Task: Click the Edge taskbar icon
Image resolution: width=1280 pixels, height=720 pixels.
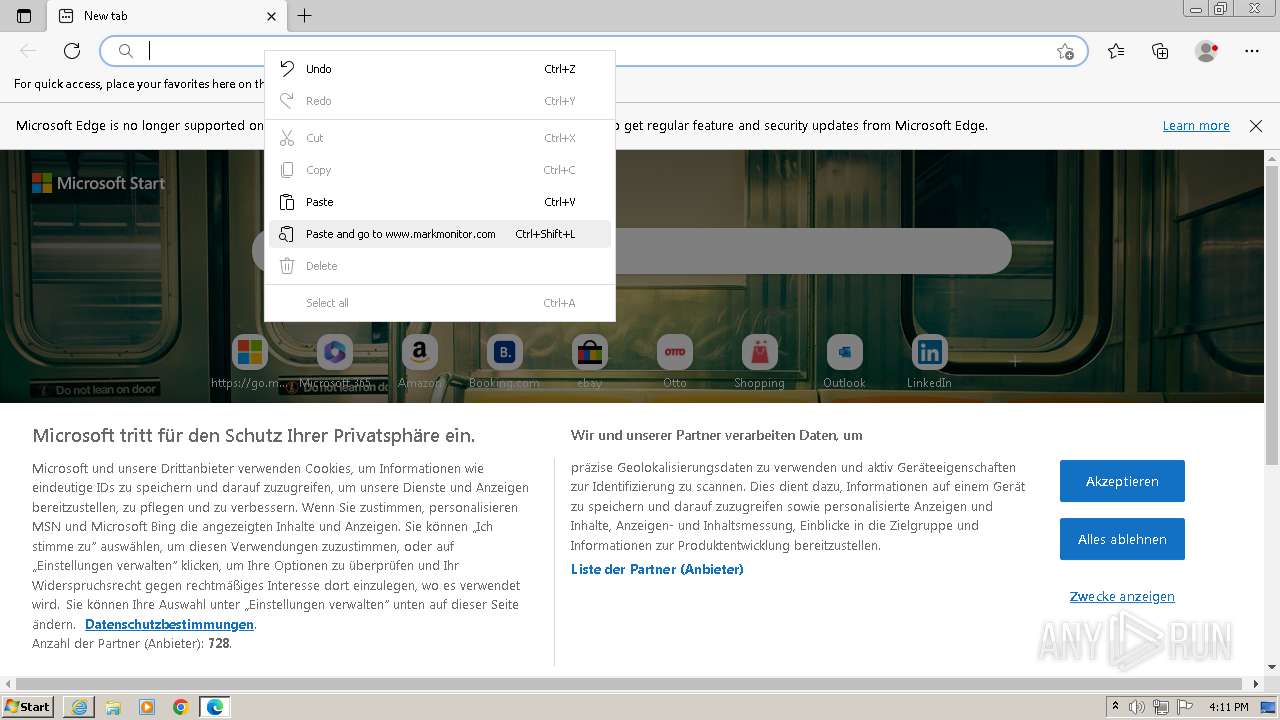Action: click(215, 707)
